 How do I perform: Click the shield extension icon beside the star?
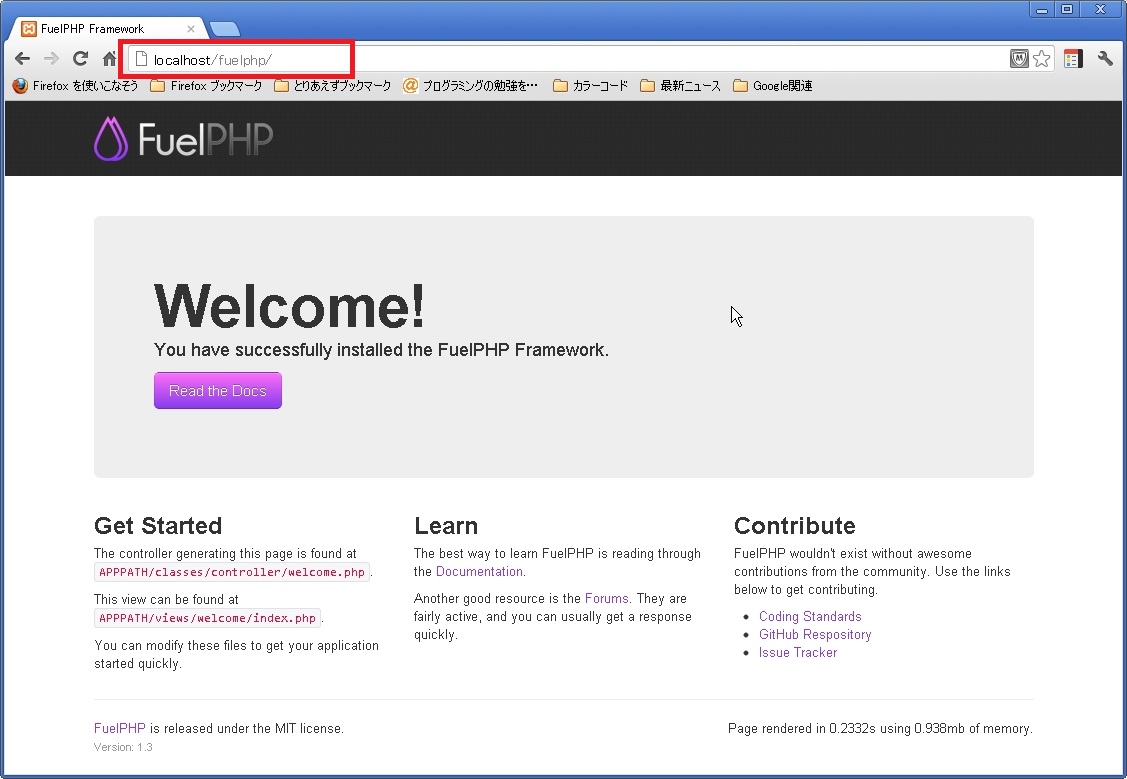[1019, 59]
